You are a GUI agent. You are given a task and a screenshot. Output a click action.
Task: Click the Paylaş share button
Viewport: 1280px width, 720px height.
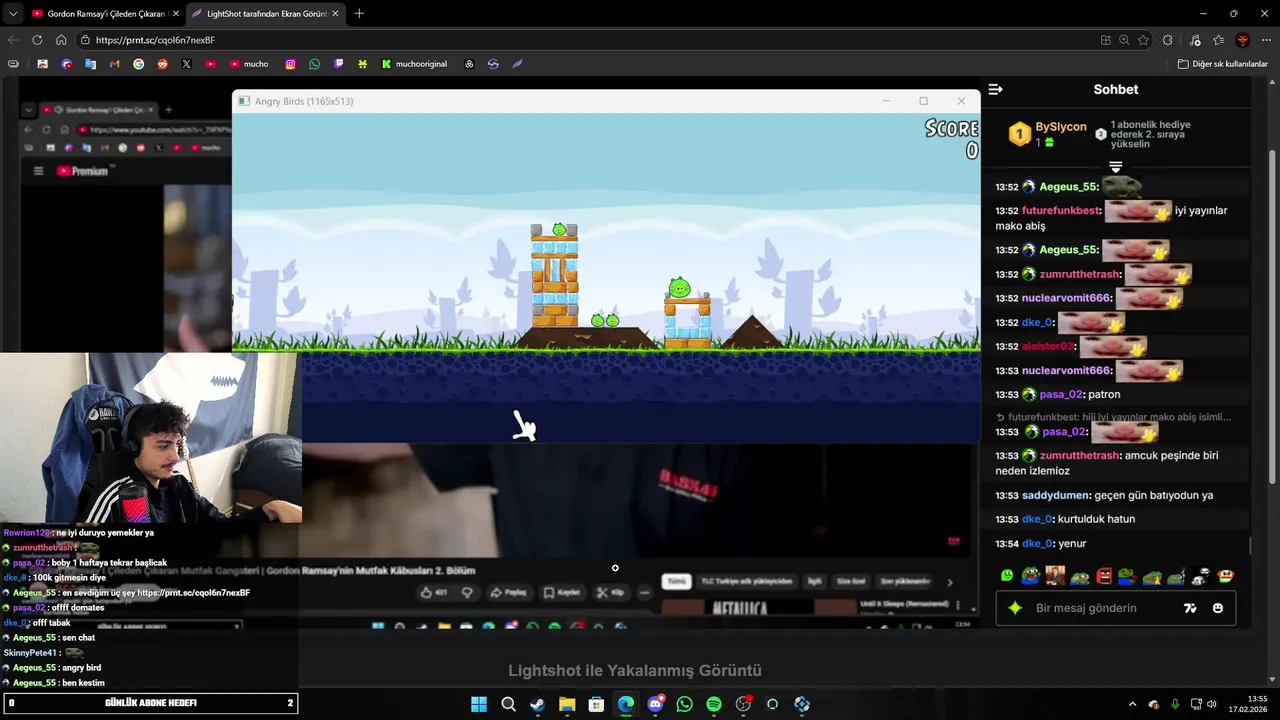click(x=508, y=592)
